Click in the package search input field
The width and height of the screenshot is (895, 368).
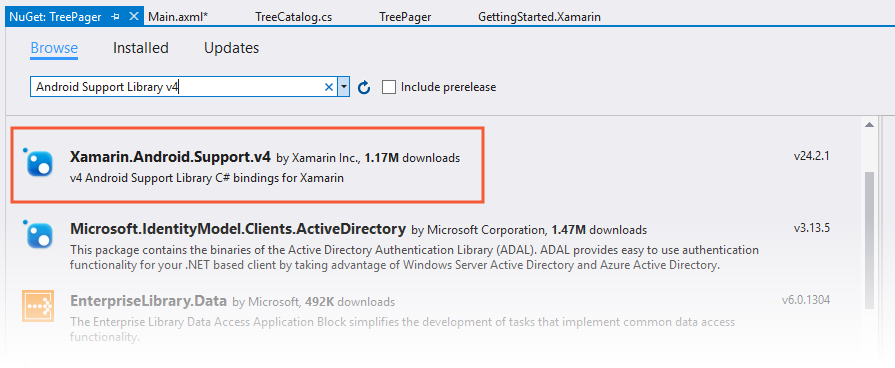click(x=177, y=87)
